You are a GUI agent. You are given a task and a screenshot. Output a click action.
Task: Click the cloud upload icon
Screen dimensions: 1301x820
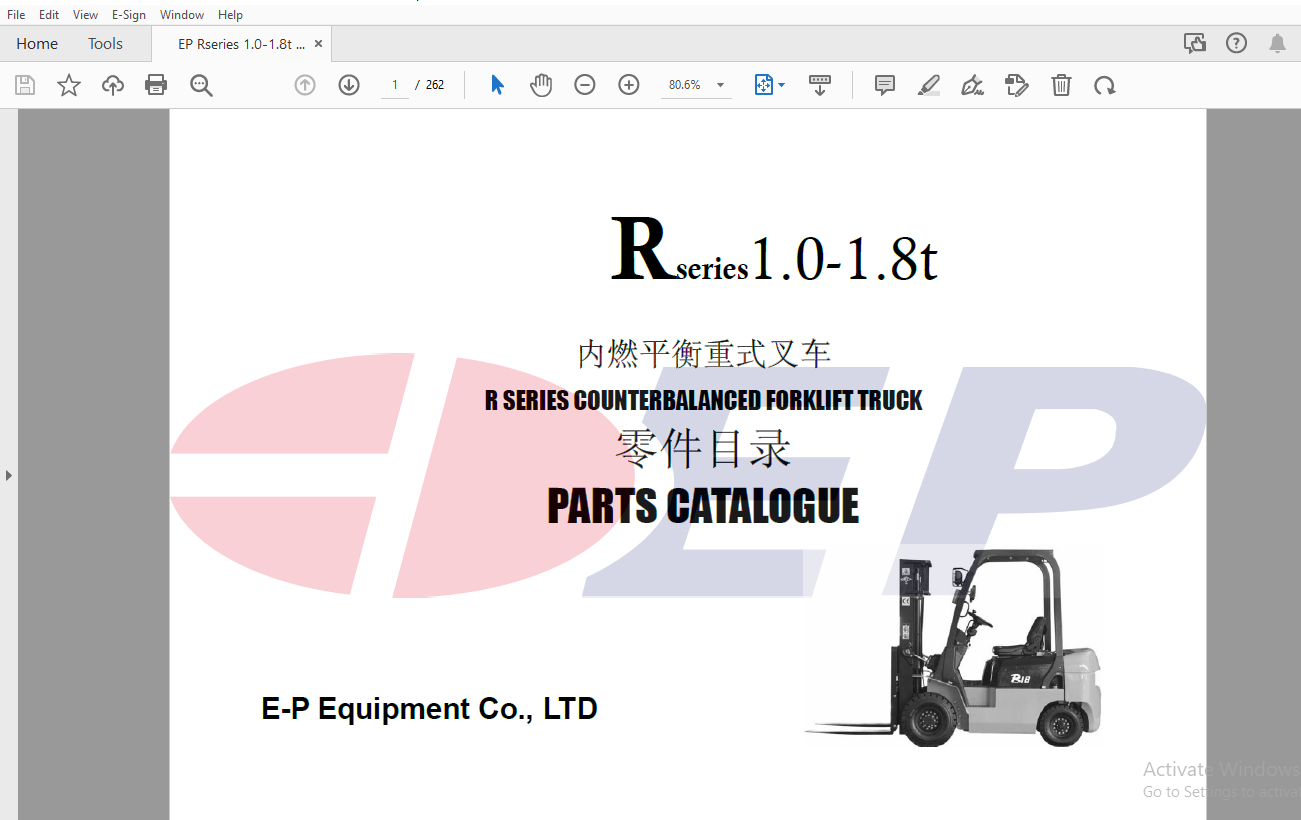[x=113, y=85]
